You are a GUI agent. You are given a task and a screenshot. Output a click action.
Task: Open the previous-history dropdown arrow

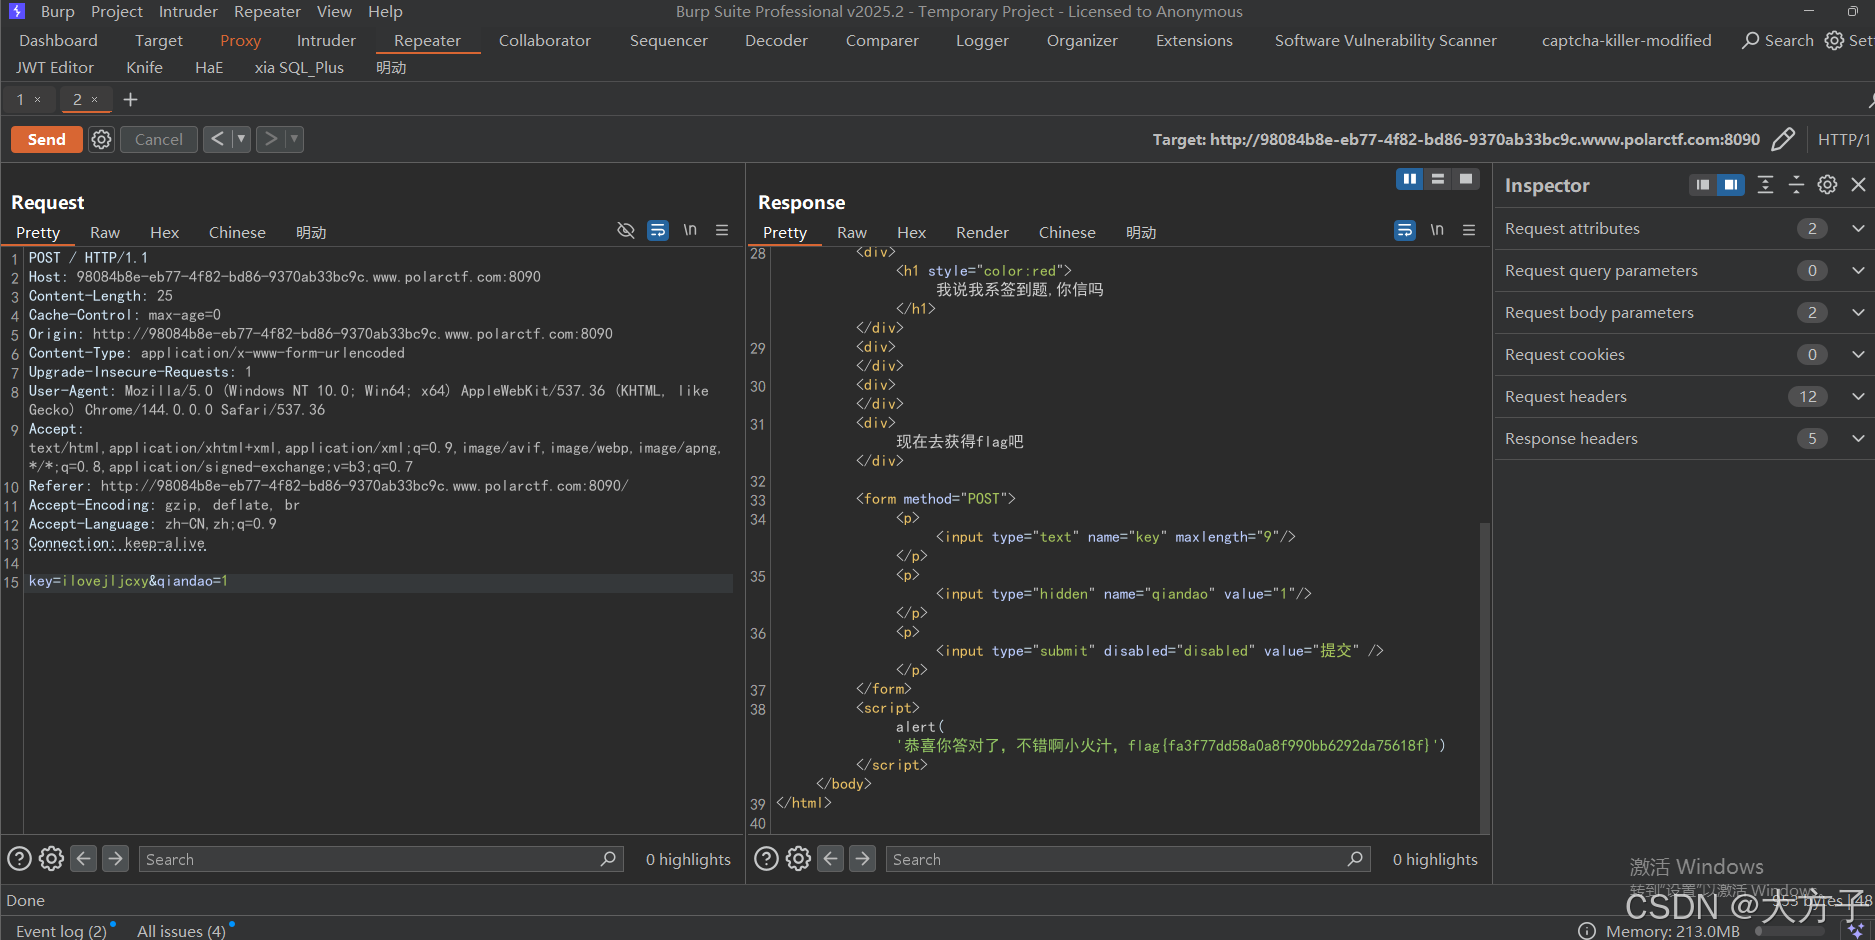[x=241, y=139]
